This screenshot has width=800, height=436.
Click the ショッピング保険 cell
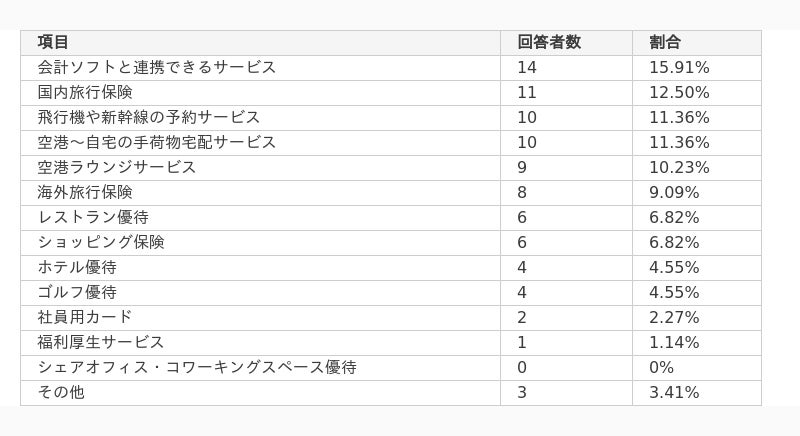[260, 243]
